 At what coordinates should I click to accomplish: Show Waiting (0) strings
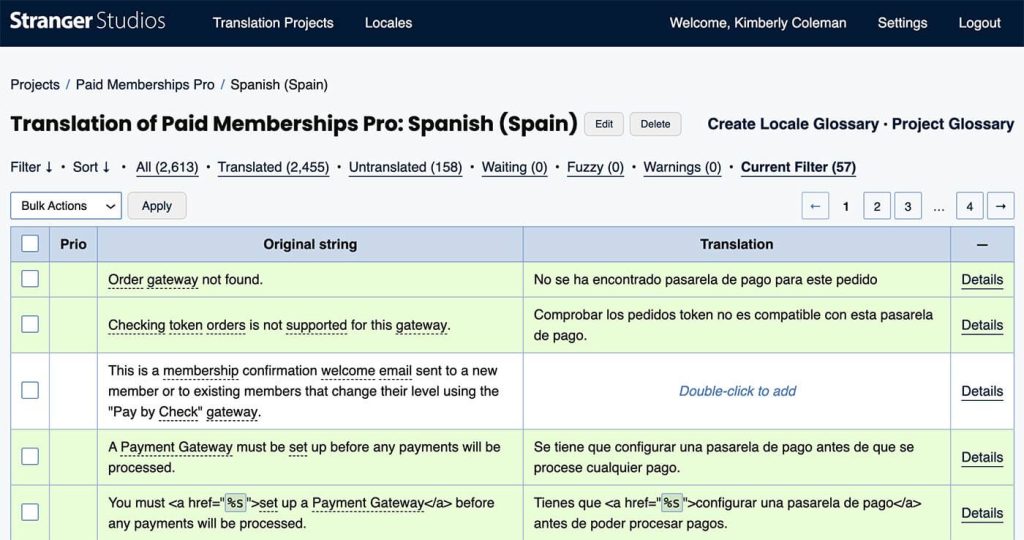coord(515,167)
